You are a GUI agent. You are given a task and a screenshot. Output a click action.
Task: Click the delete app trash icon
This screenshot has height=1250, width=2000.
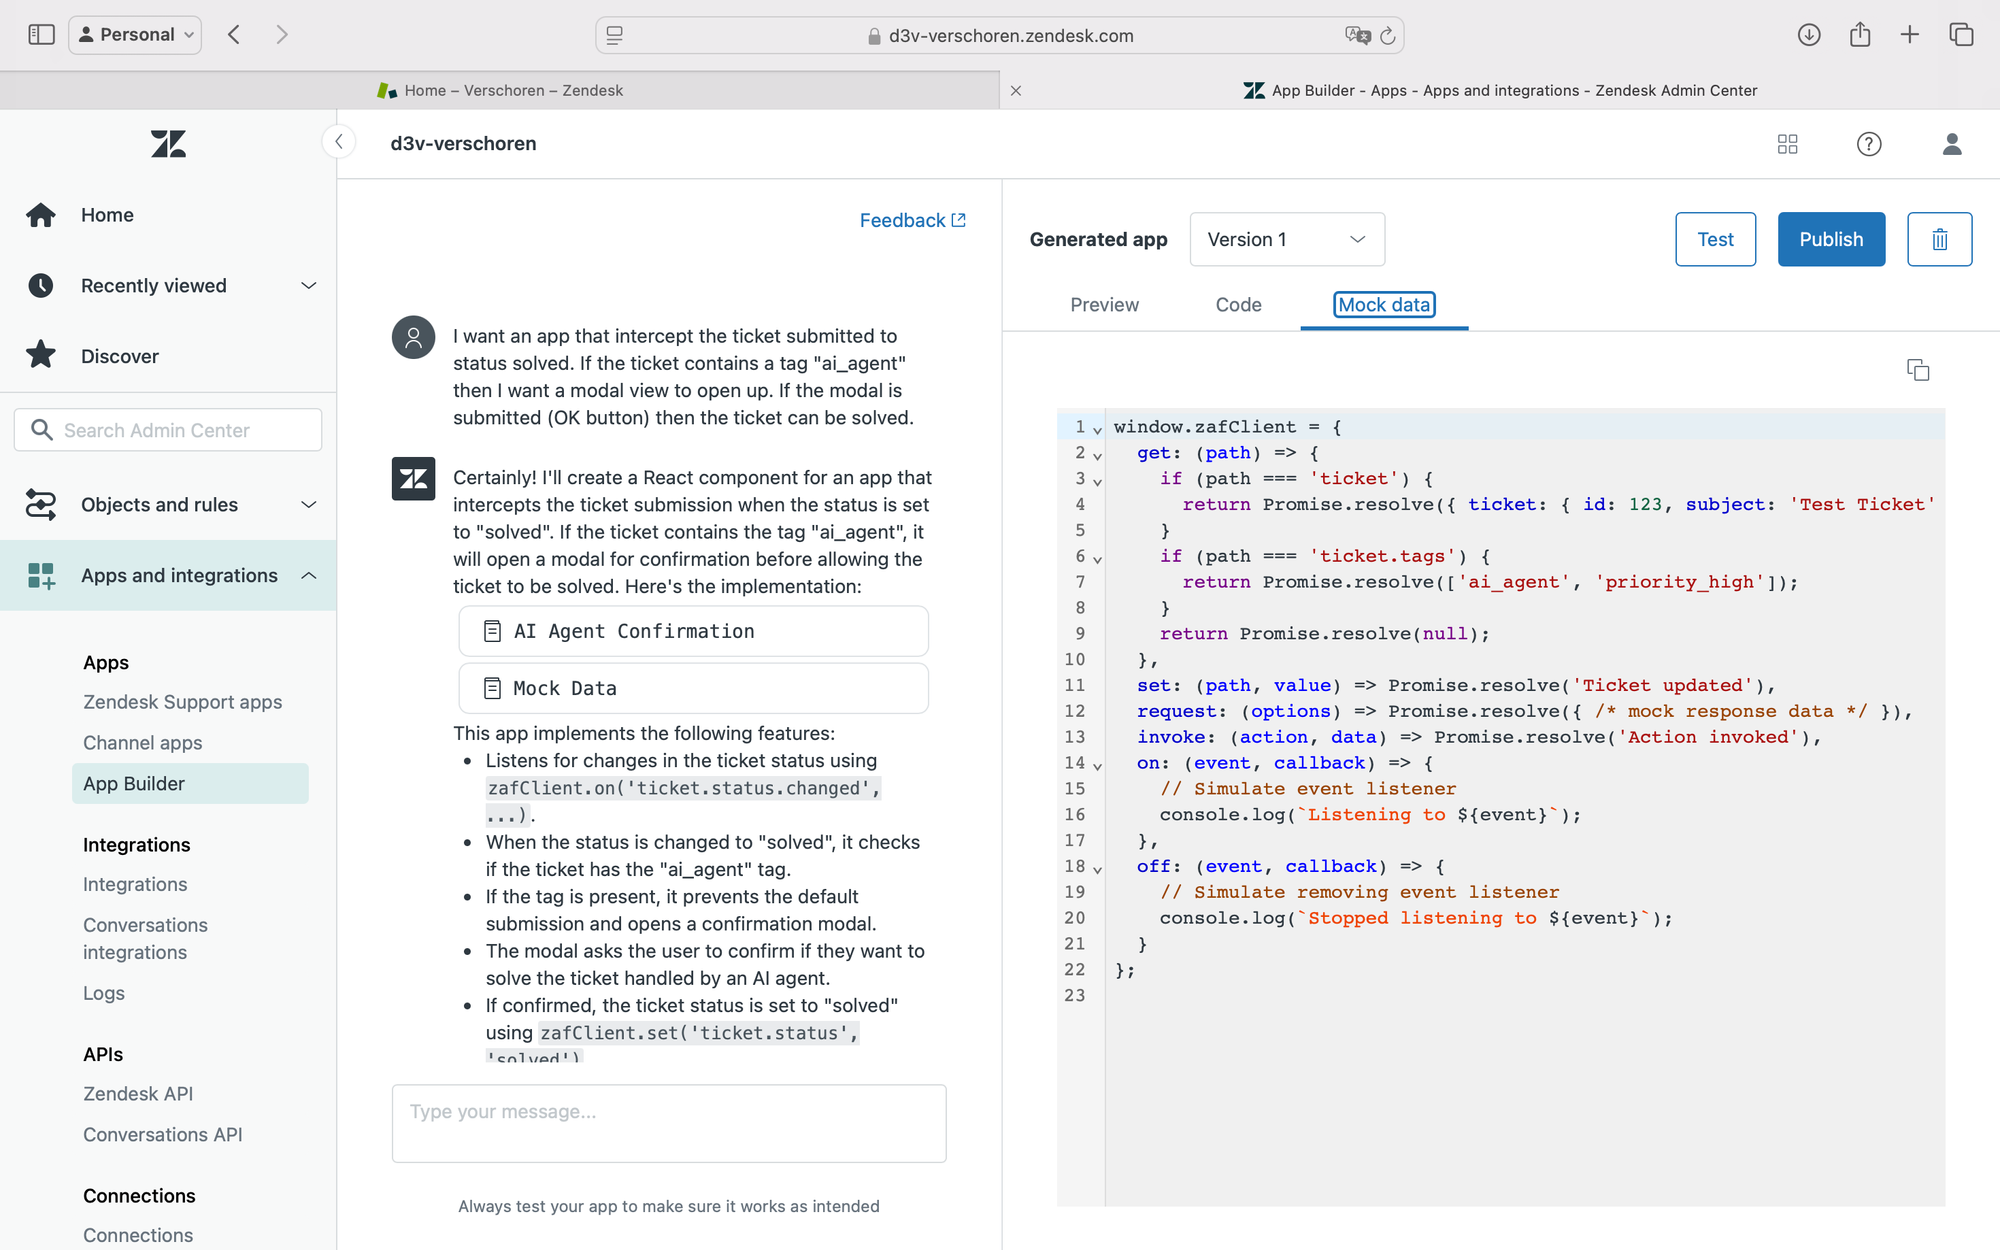click(x=1939, y=239)
